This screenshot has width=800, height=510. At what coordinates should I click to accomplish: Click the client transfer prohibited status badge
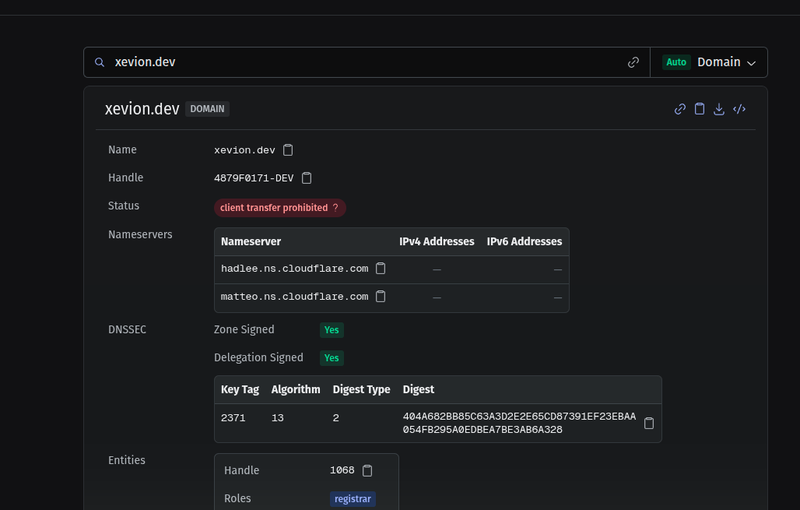click(279, 208)
